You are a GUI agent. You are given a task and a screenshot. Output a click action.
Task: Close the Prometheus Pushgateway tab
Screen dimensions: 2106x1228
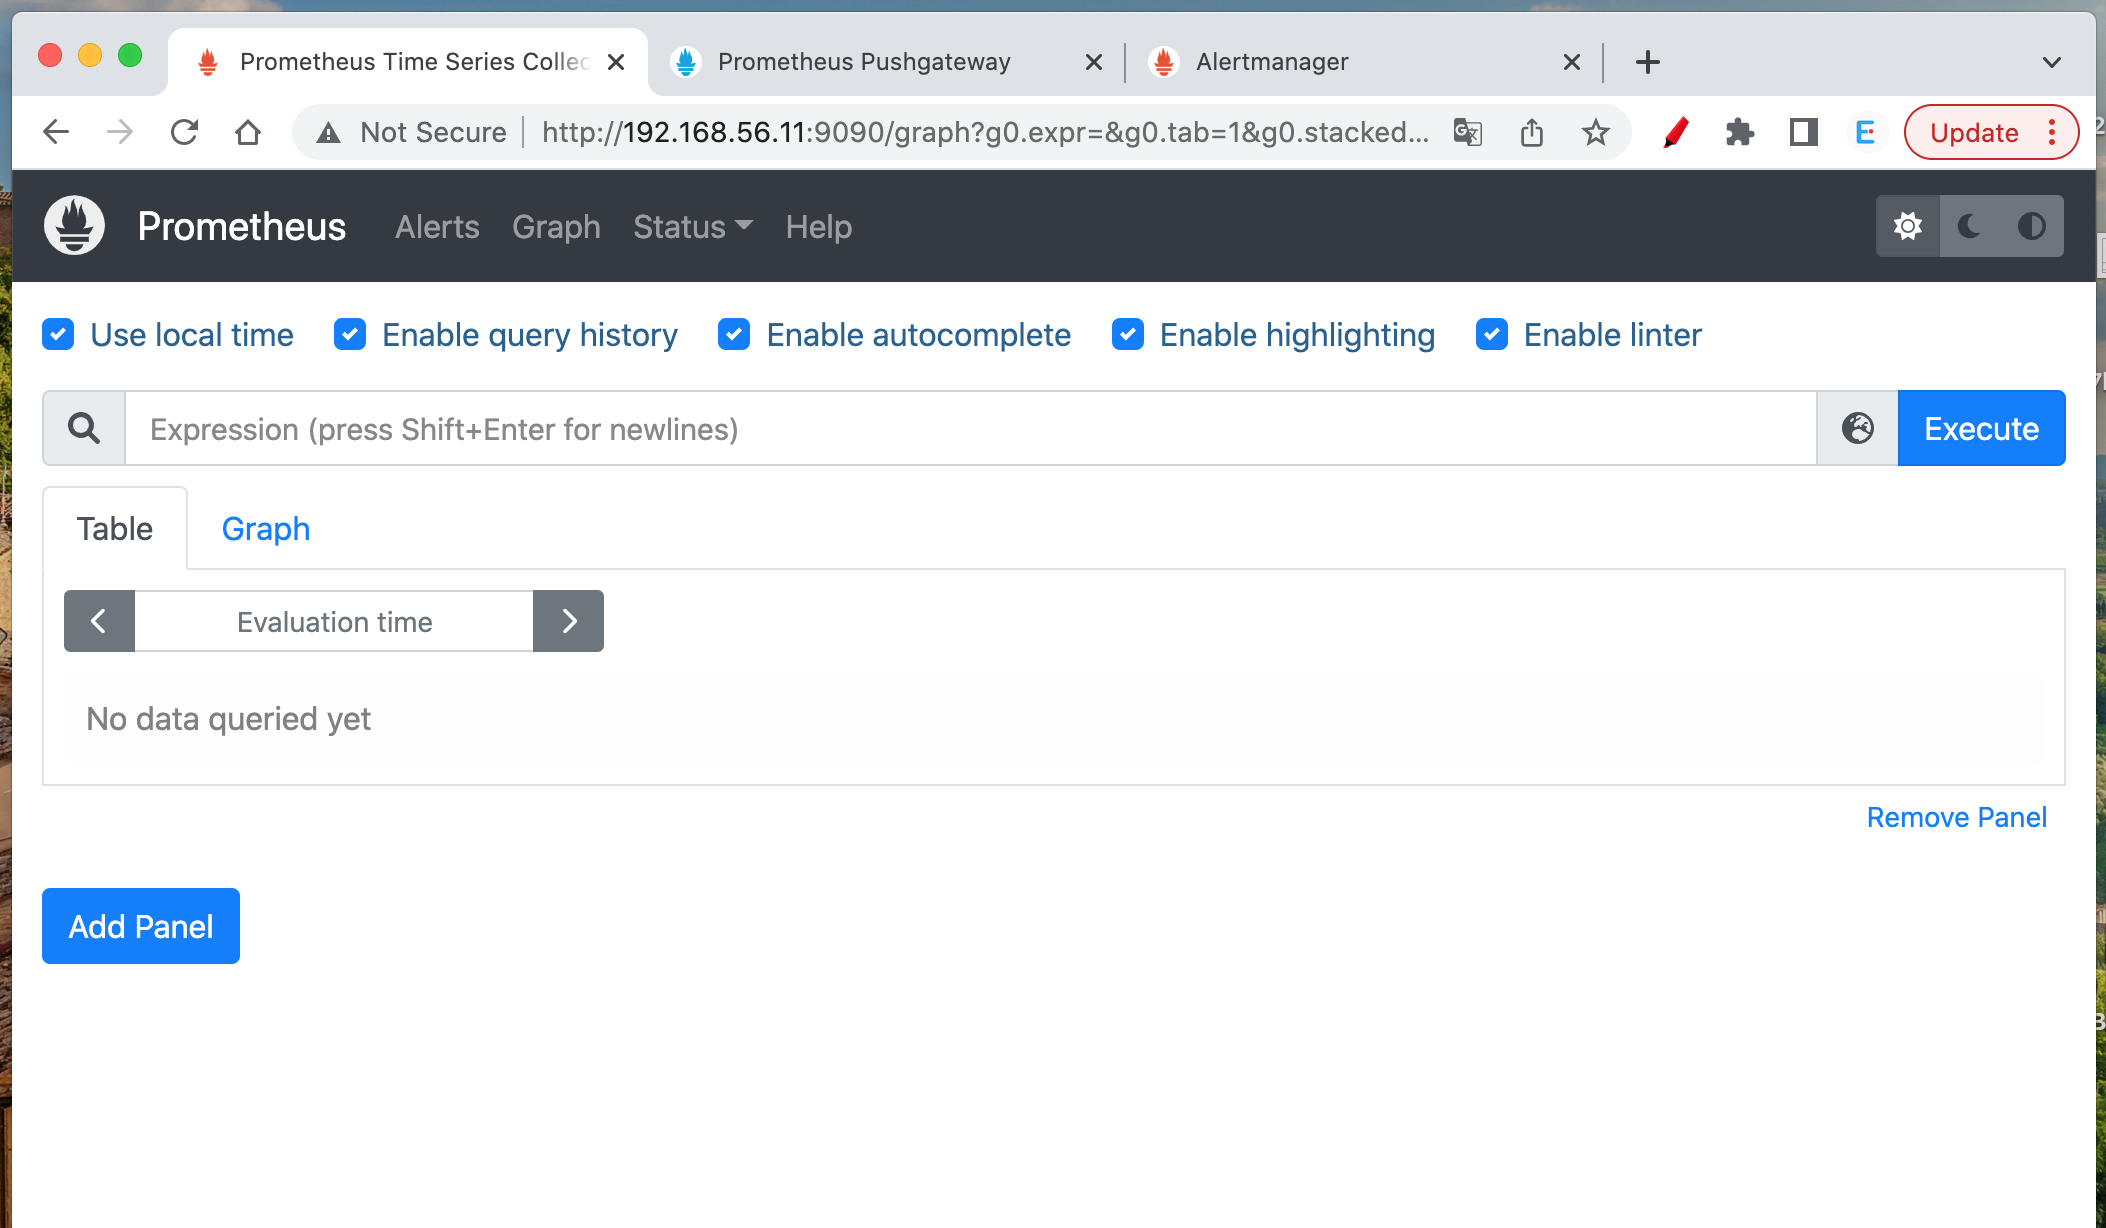(1094, 62)
